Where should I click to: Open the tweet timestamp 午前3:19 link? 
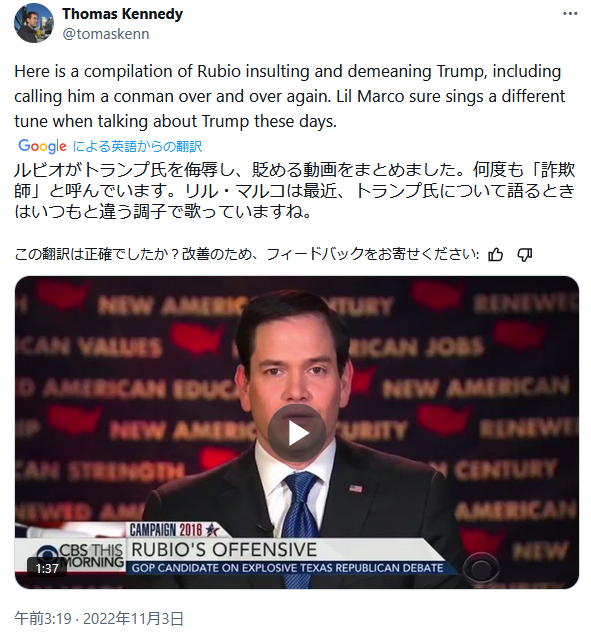pyautogui.click(x=43, y=618)
